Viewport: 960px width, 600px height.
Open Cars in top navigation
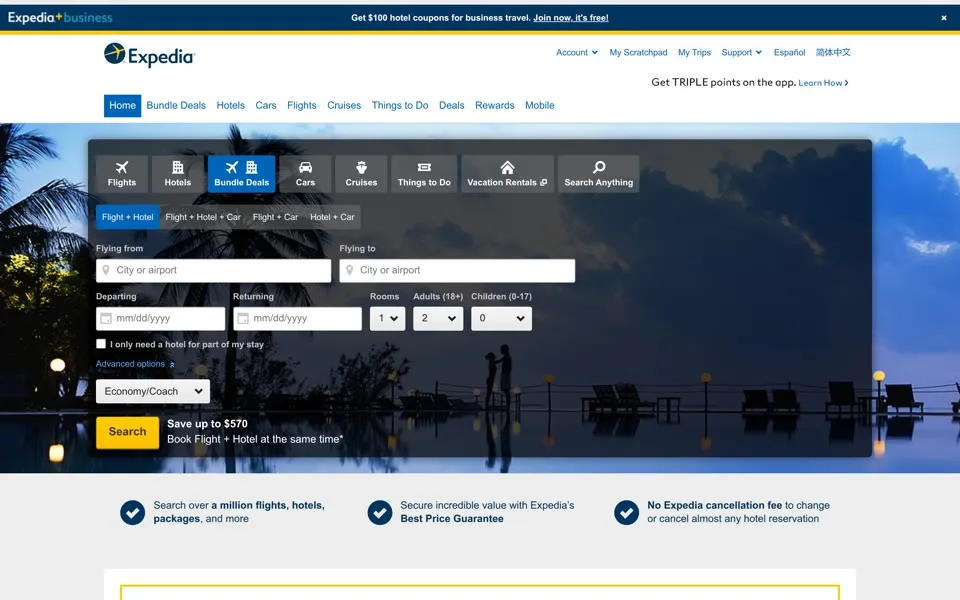(x=266, y=105)
